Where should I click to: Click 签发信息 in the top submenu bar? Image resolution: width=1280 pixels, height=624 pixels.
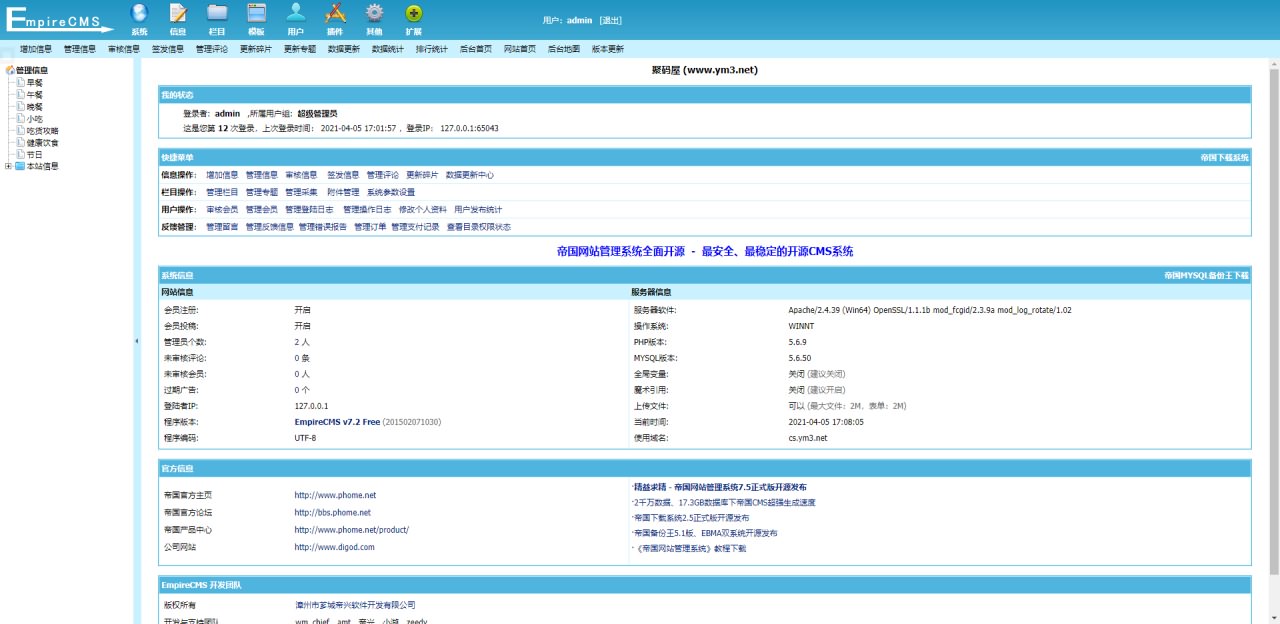pyautogui.click(x=168, y=48)
